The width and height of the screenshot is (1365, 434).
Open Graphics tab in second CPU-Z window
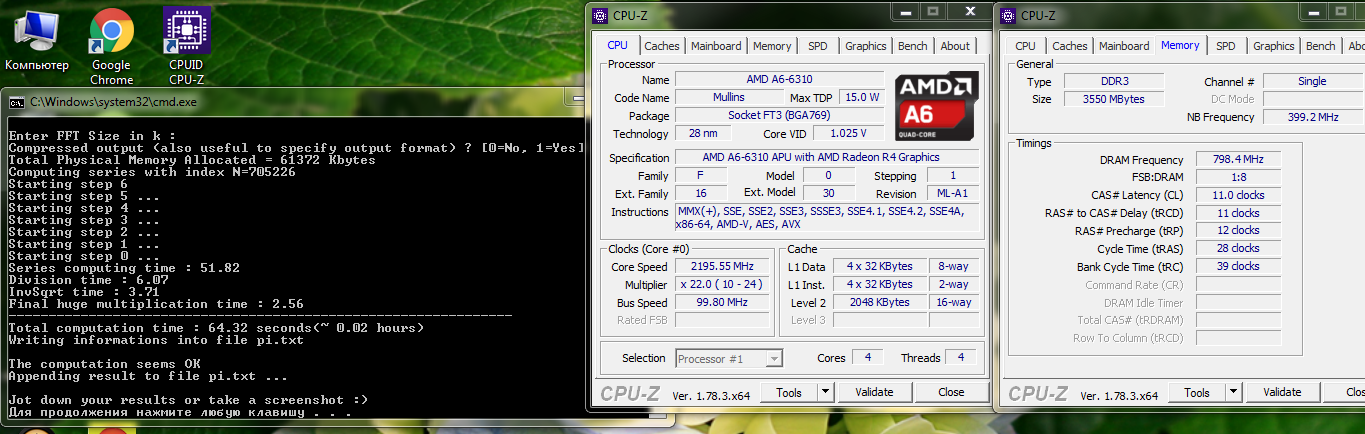tap(1274, 46)
